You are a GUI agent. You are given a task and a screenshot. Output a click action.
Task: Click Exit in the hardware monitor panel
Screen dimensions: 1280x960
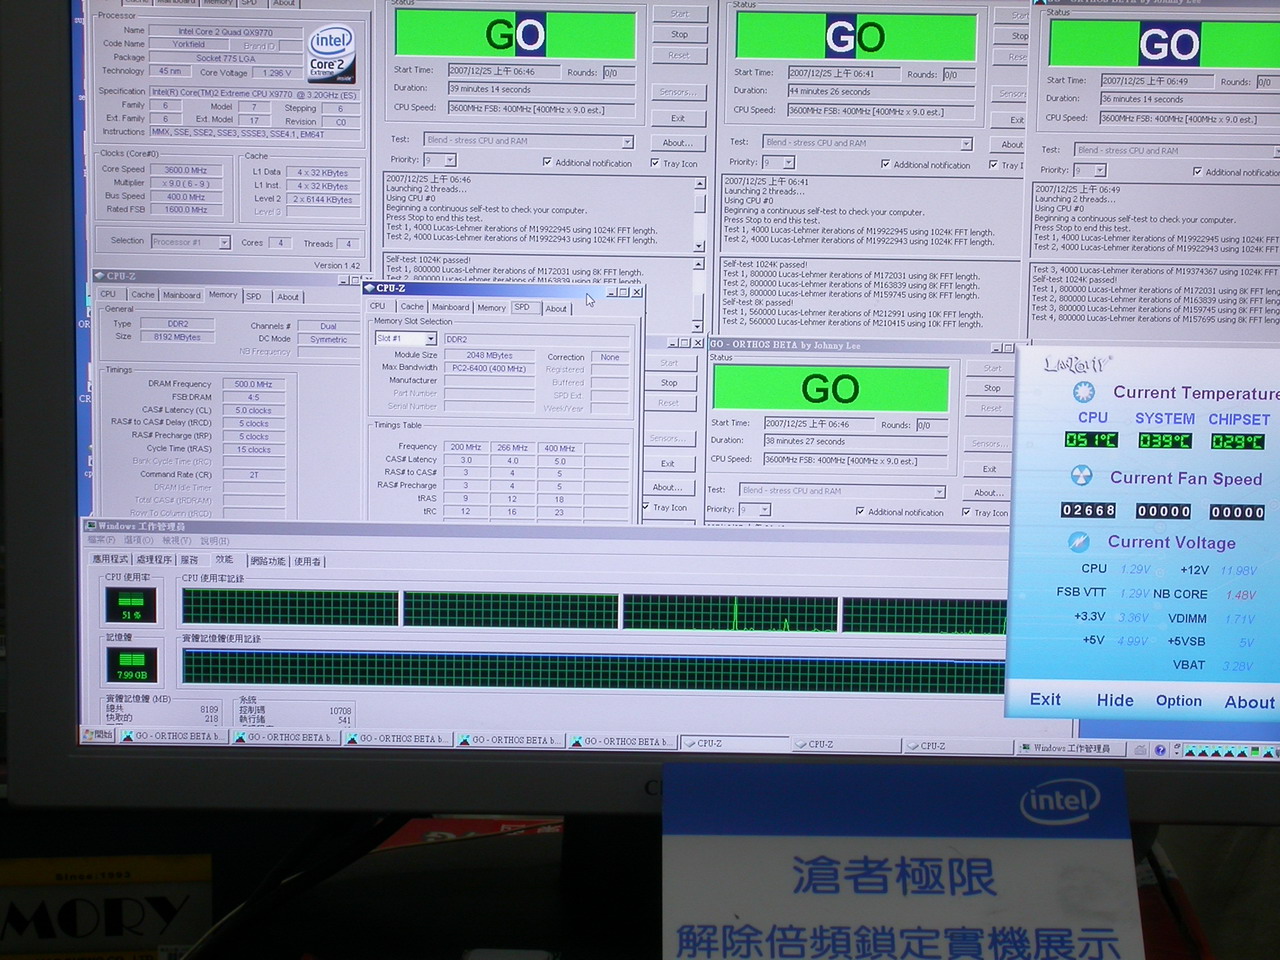click(1045, 699)
